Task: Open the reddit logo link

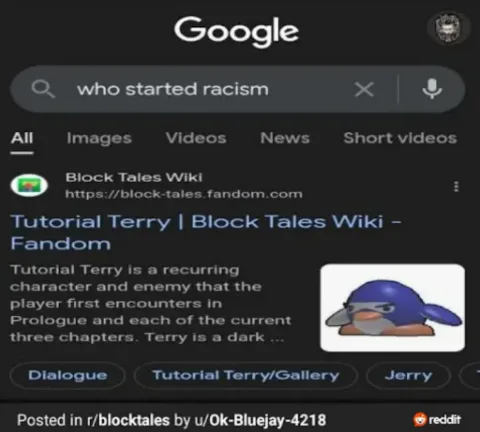Action: (437, 420)
